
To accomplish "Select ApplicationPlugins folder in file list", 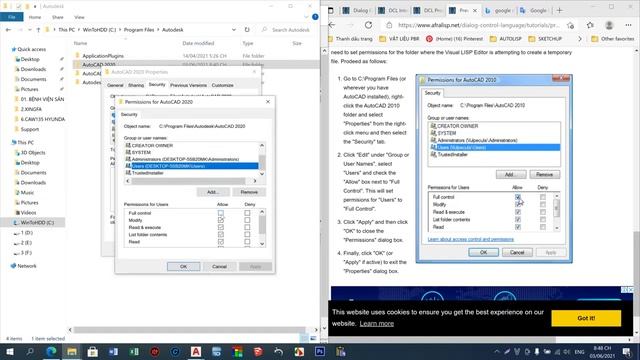I will click(x=103, y=56).
